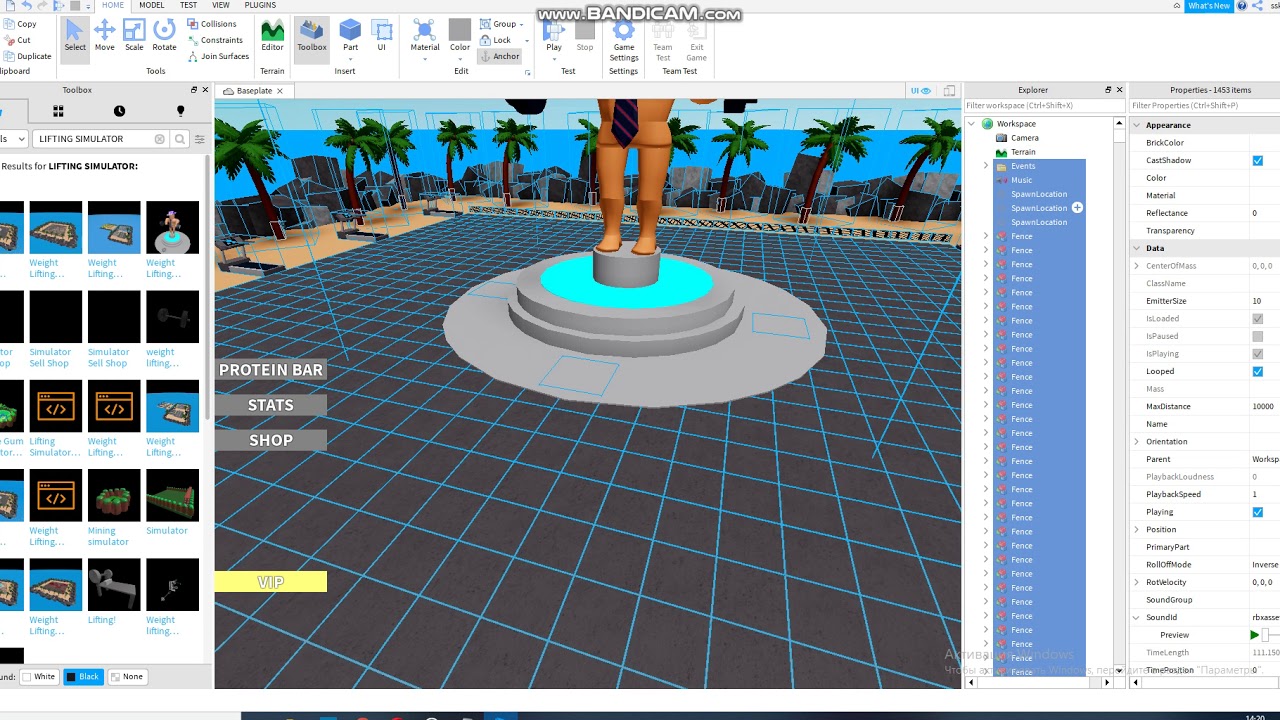Click the Toolbox search magnifier icon
The width and height of the screenshot is (1280, 720).
[x=180, y=139]
